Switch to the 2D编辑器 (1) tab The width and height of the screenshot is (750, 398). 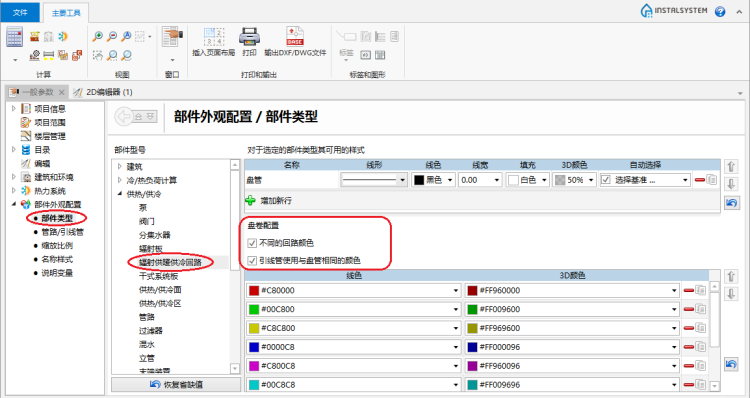pos(103,92)
